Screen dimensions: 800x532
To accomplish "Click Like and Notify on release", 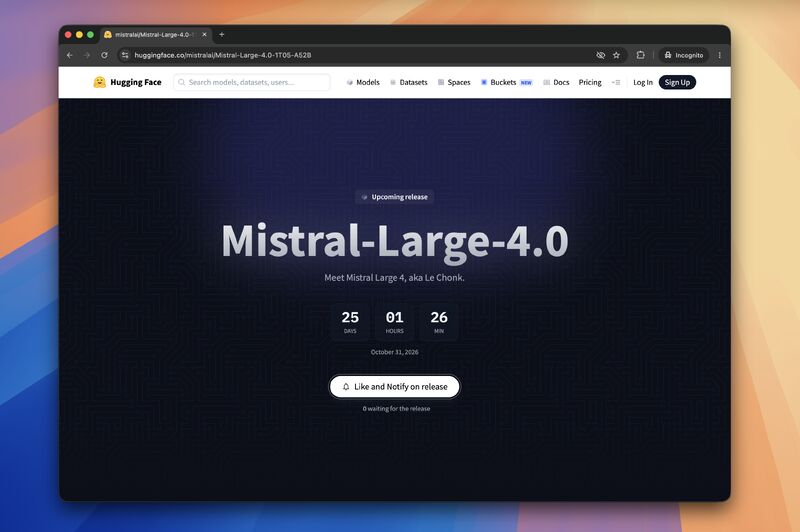I will pos(394,387).
